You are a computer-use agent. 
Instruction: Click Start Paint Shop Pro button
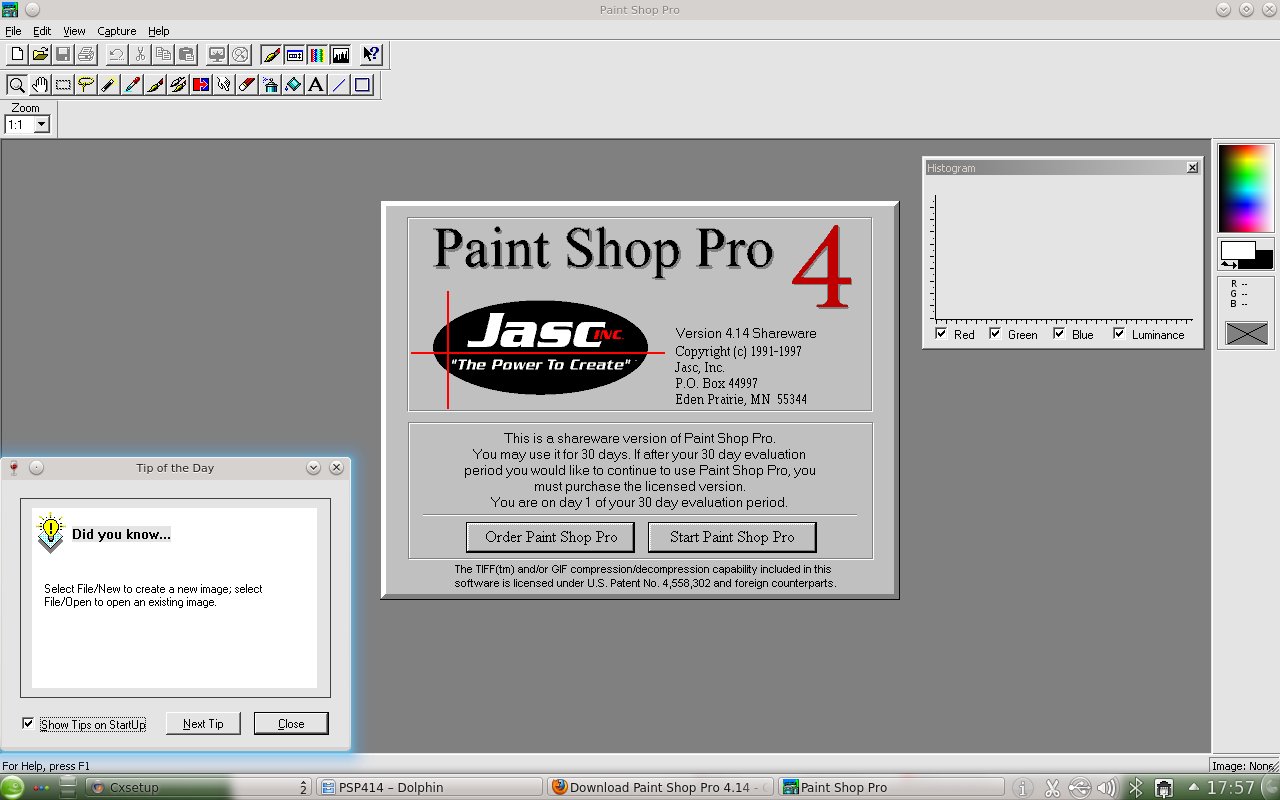pos(732,537)
